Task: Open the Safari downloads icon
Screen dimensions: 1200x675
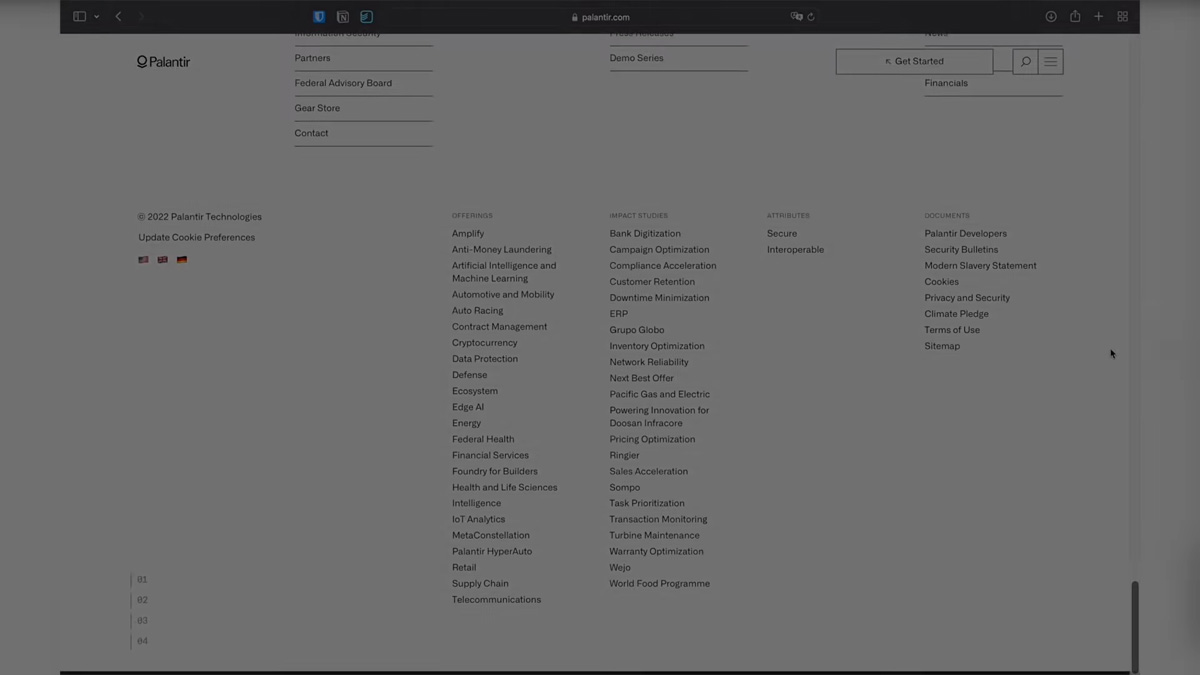Action: pos(1051,17)
